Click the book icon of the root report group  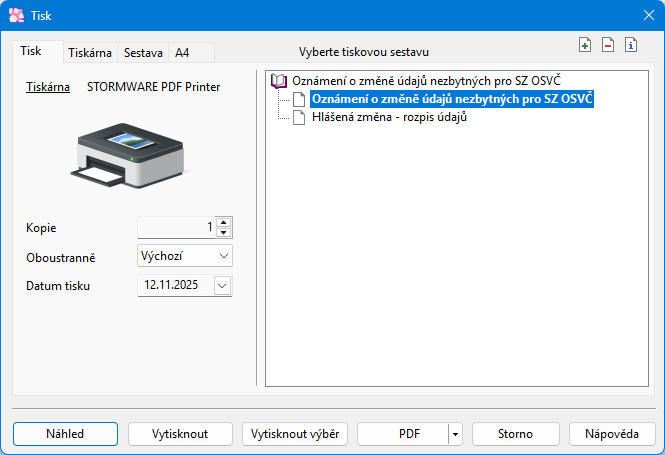(279, 81)
